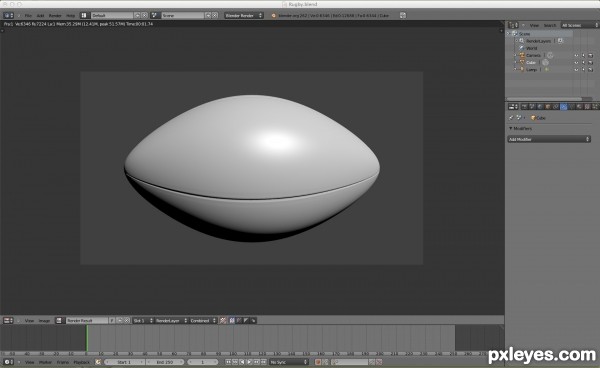This screenshot has height=368, width=600.
Task: Click the scene browse icon
Action: [x=155, y=15]
